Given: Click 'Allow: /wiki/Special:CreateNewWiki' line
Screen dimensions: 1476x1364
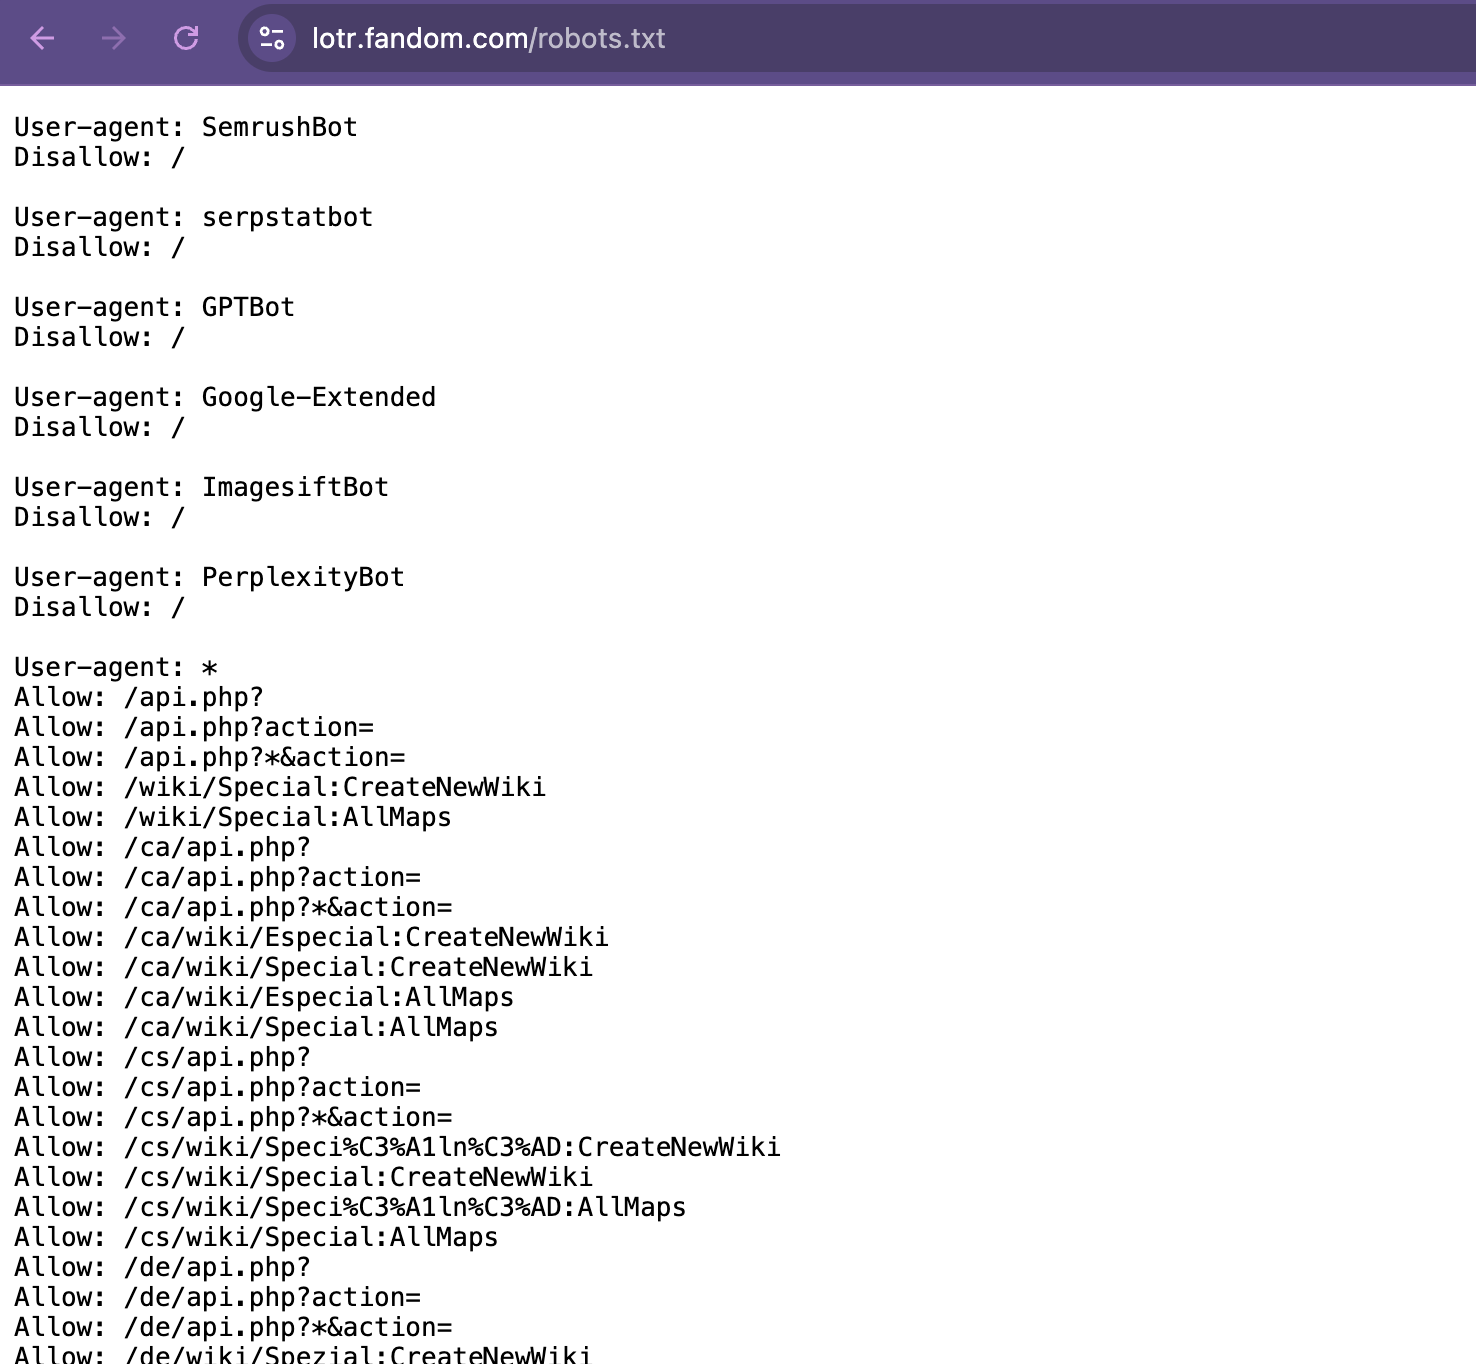Looking at the screenshot, I should point(280,787).
